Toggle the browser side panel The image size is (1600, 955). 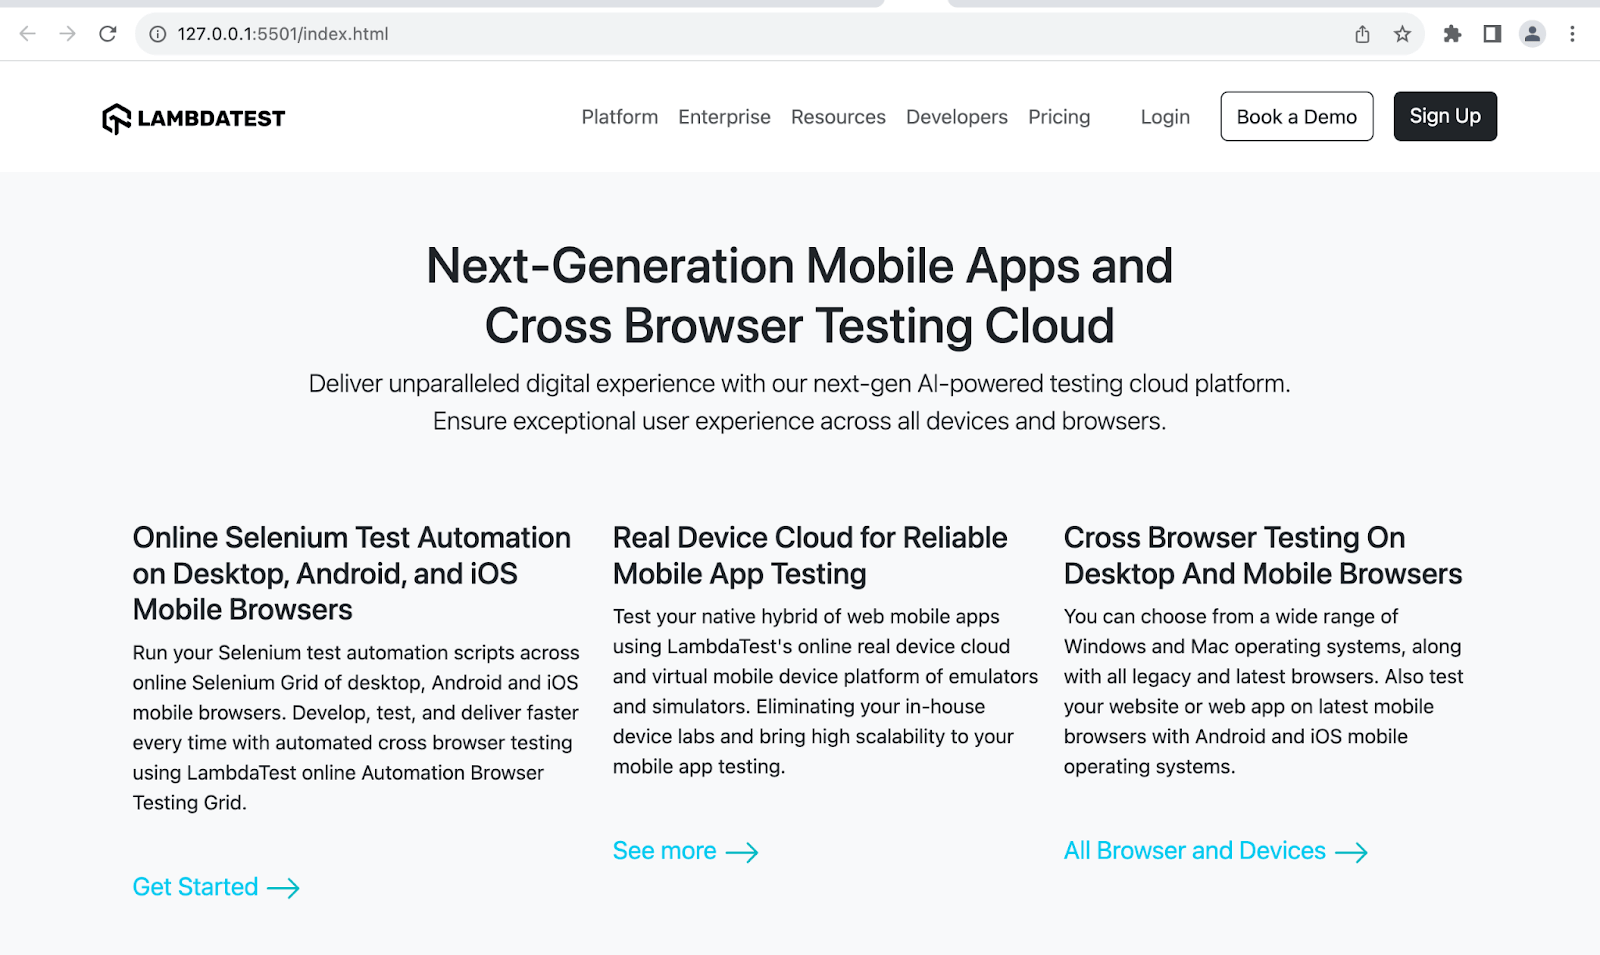(x=1492, y=34)
